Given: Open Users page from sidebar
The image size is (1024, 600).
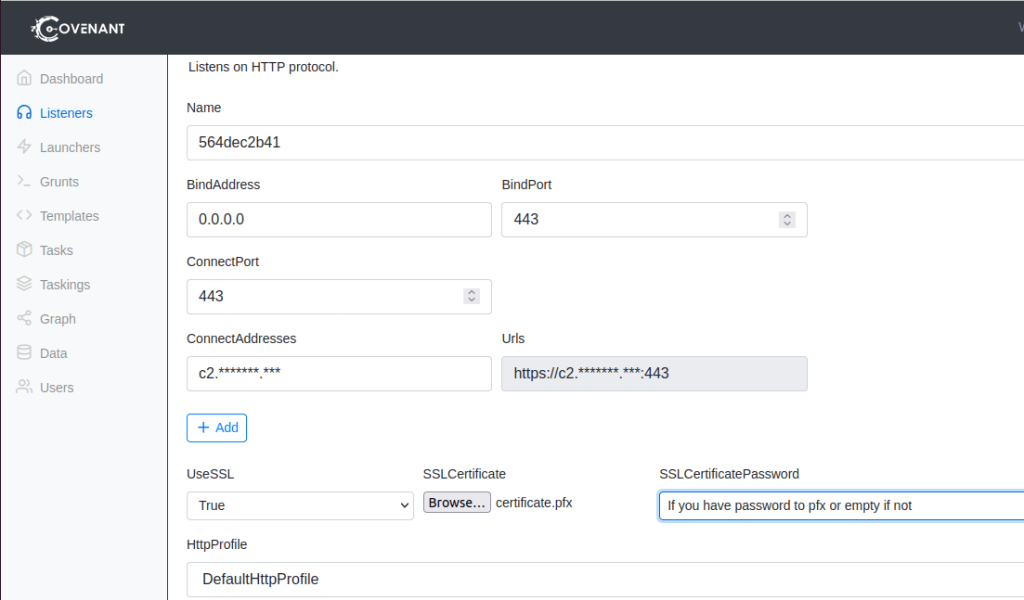Looking at the screenshot, I should pos(56,388).
